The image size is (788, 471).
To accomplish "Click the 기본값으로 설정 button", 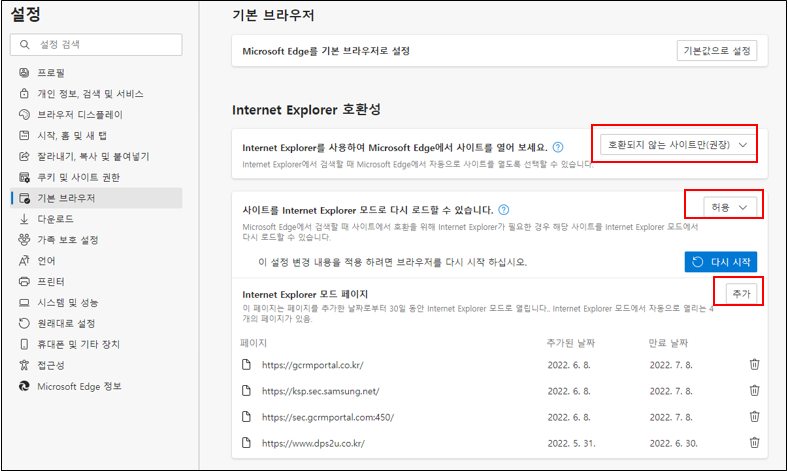I will pos(717,51).
